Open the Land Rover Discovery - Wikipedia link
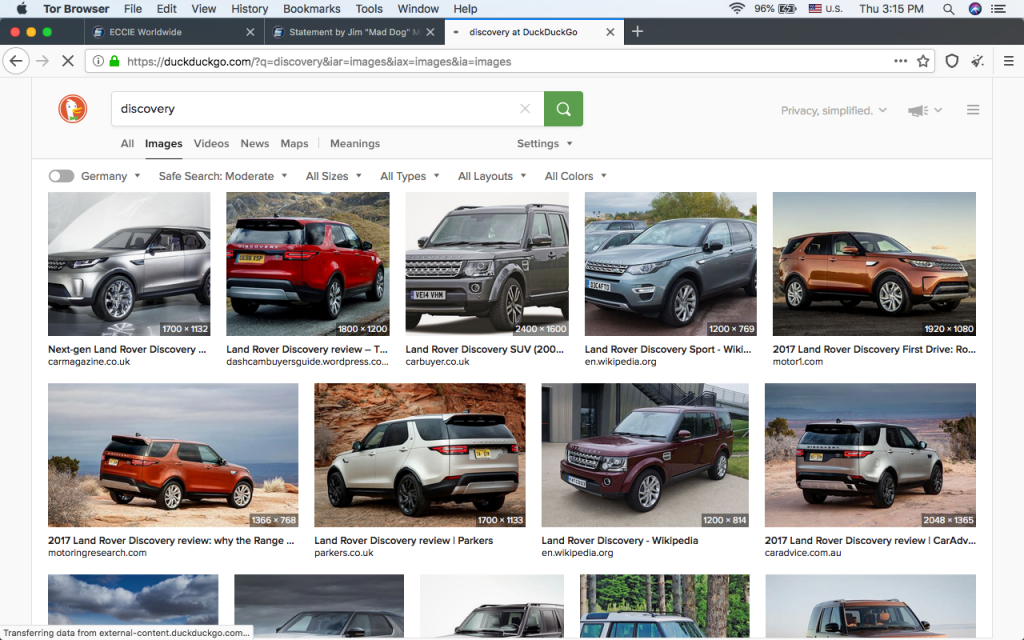The height and width of the screenshot is (640, 1024). point(620,541)
